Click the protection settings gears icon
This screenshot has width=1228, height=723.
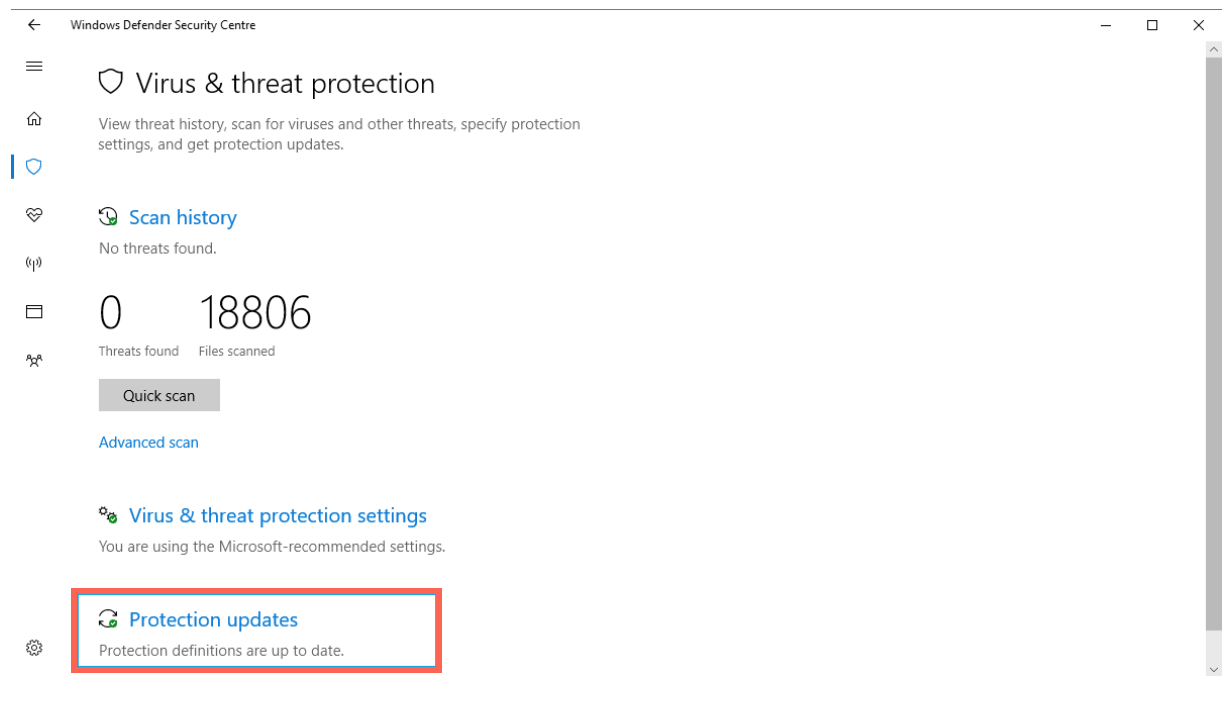point(108,515)
